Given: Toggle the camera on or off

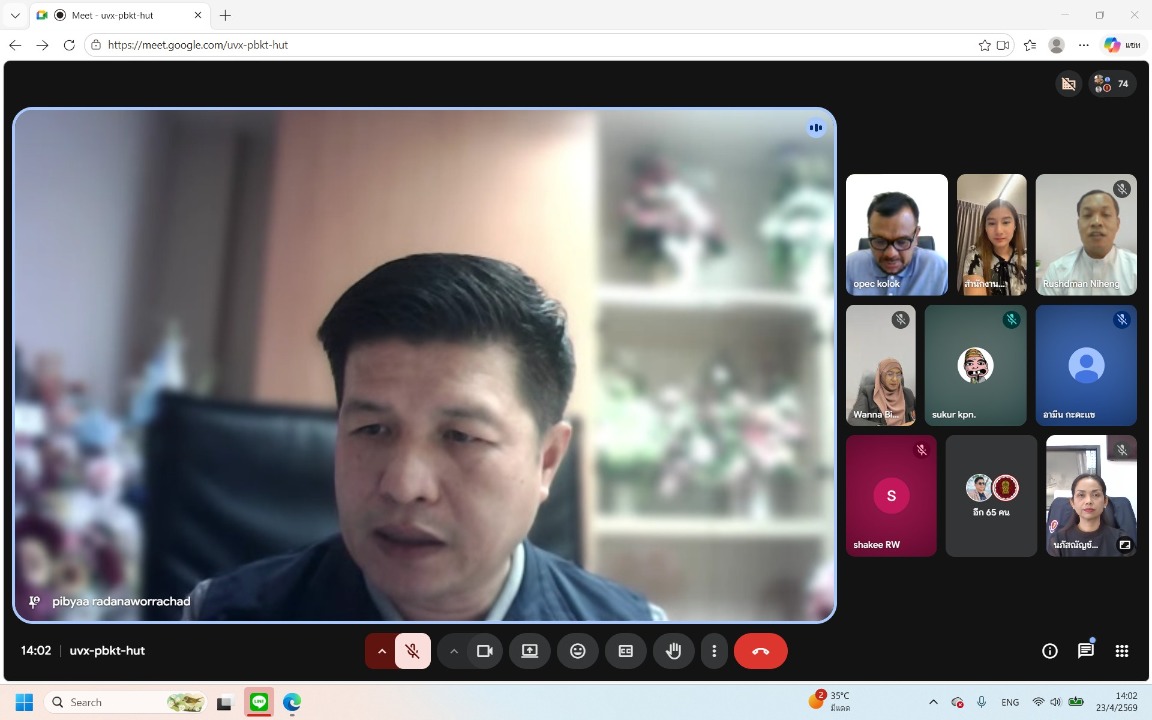Looking at the screenshot, I should click(485, 651).
